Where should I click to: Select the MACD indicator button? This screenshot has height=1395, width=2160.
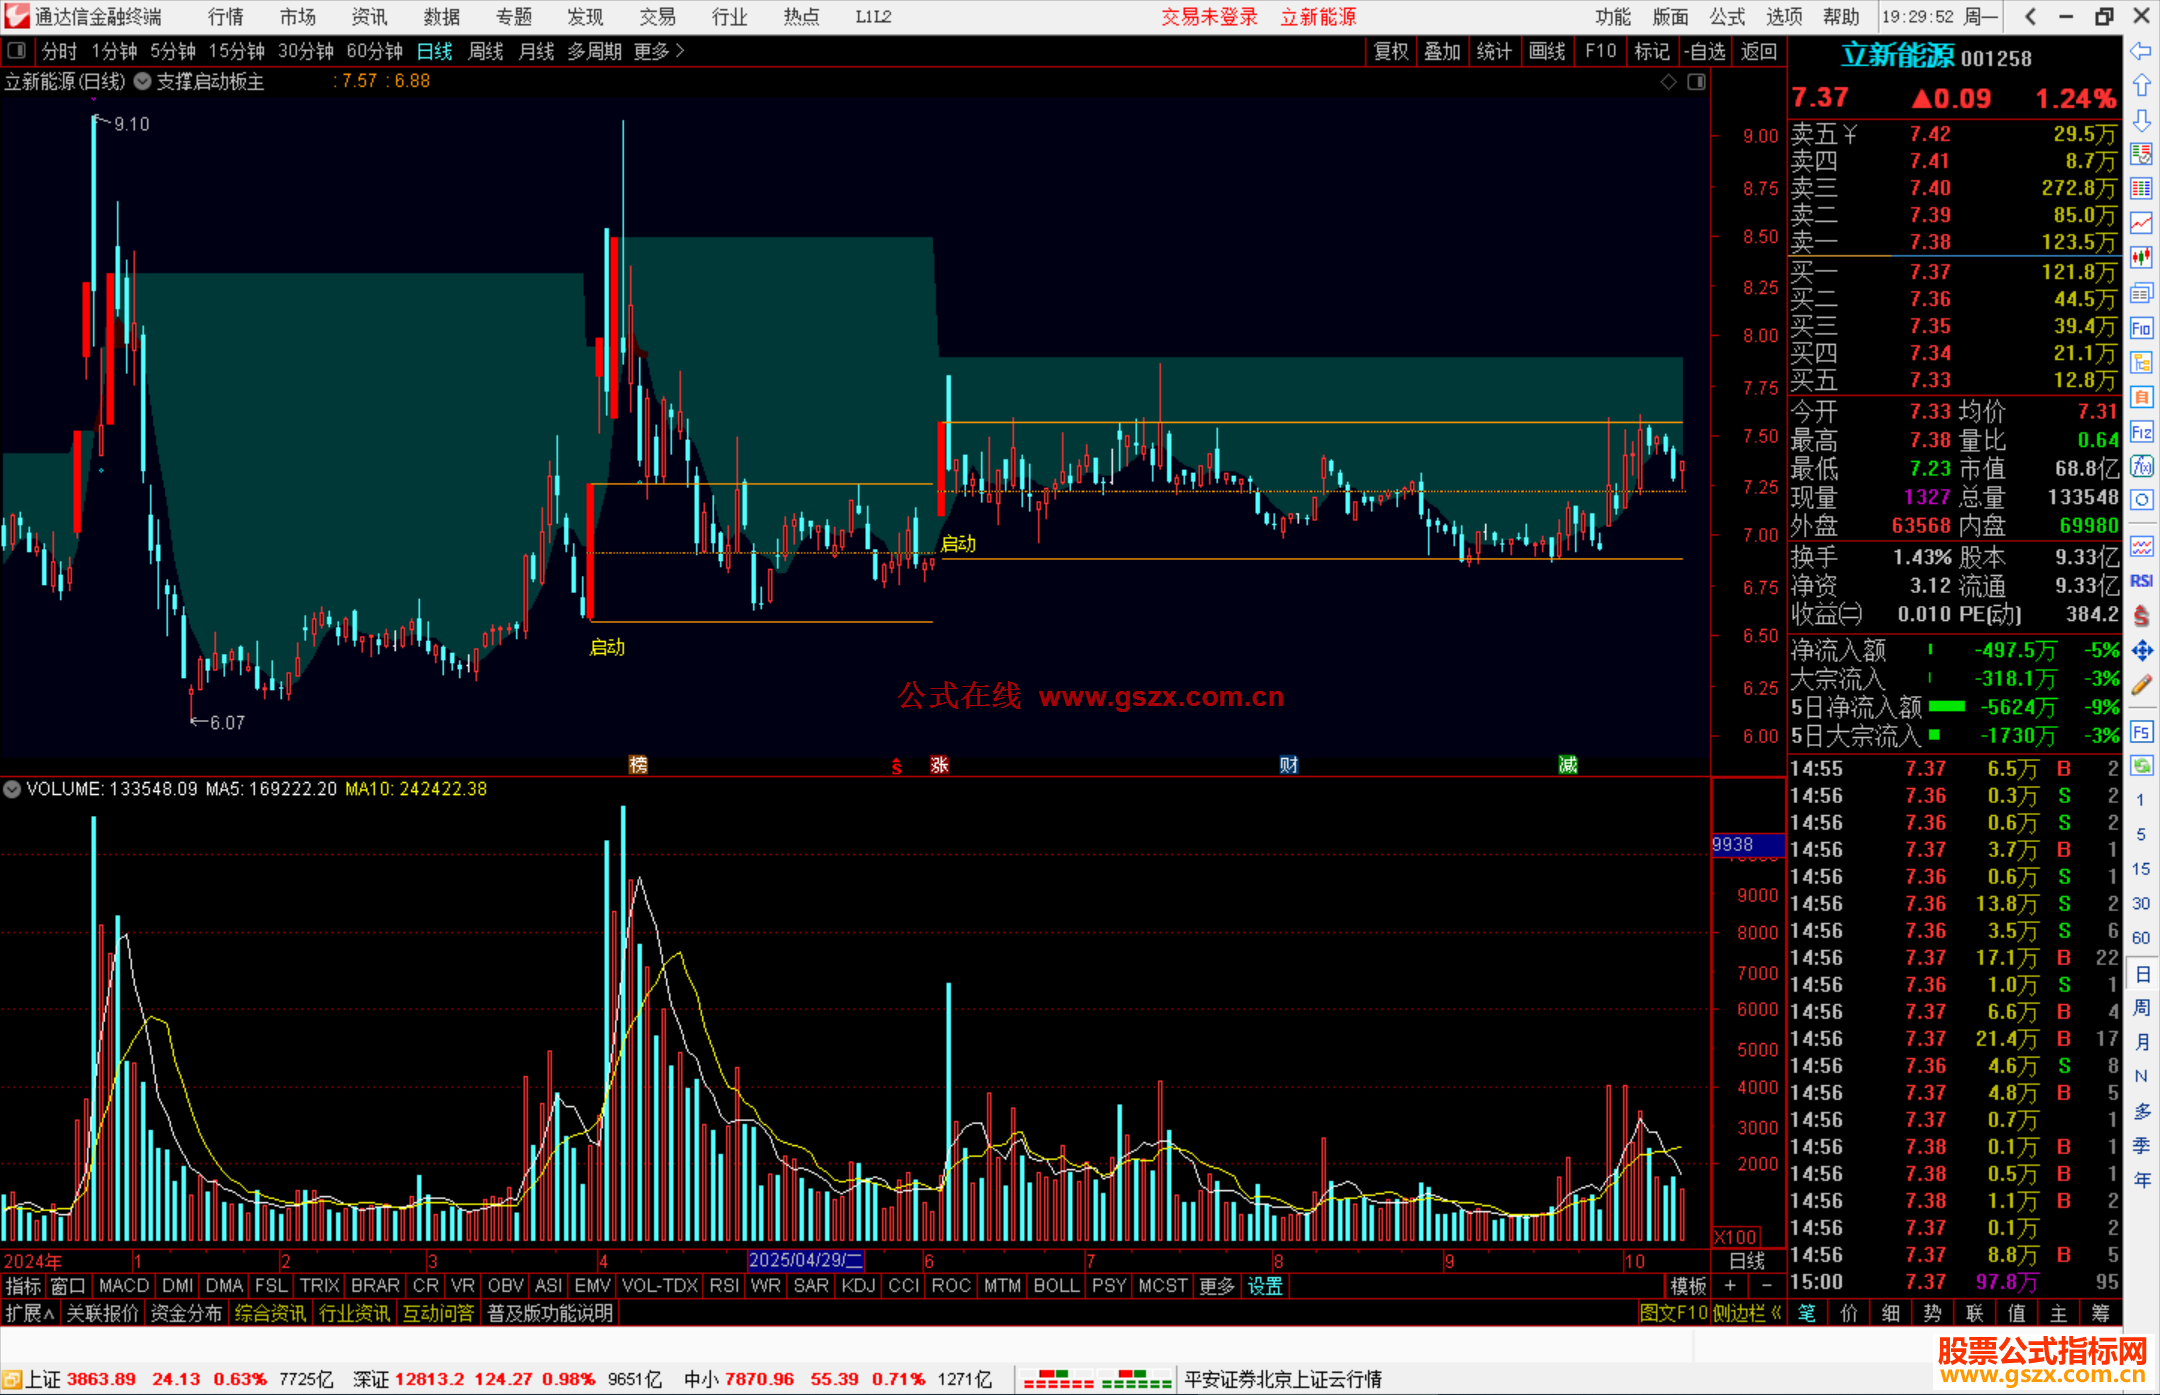click(124, 1286)
